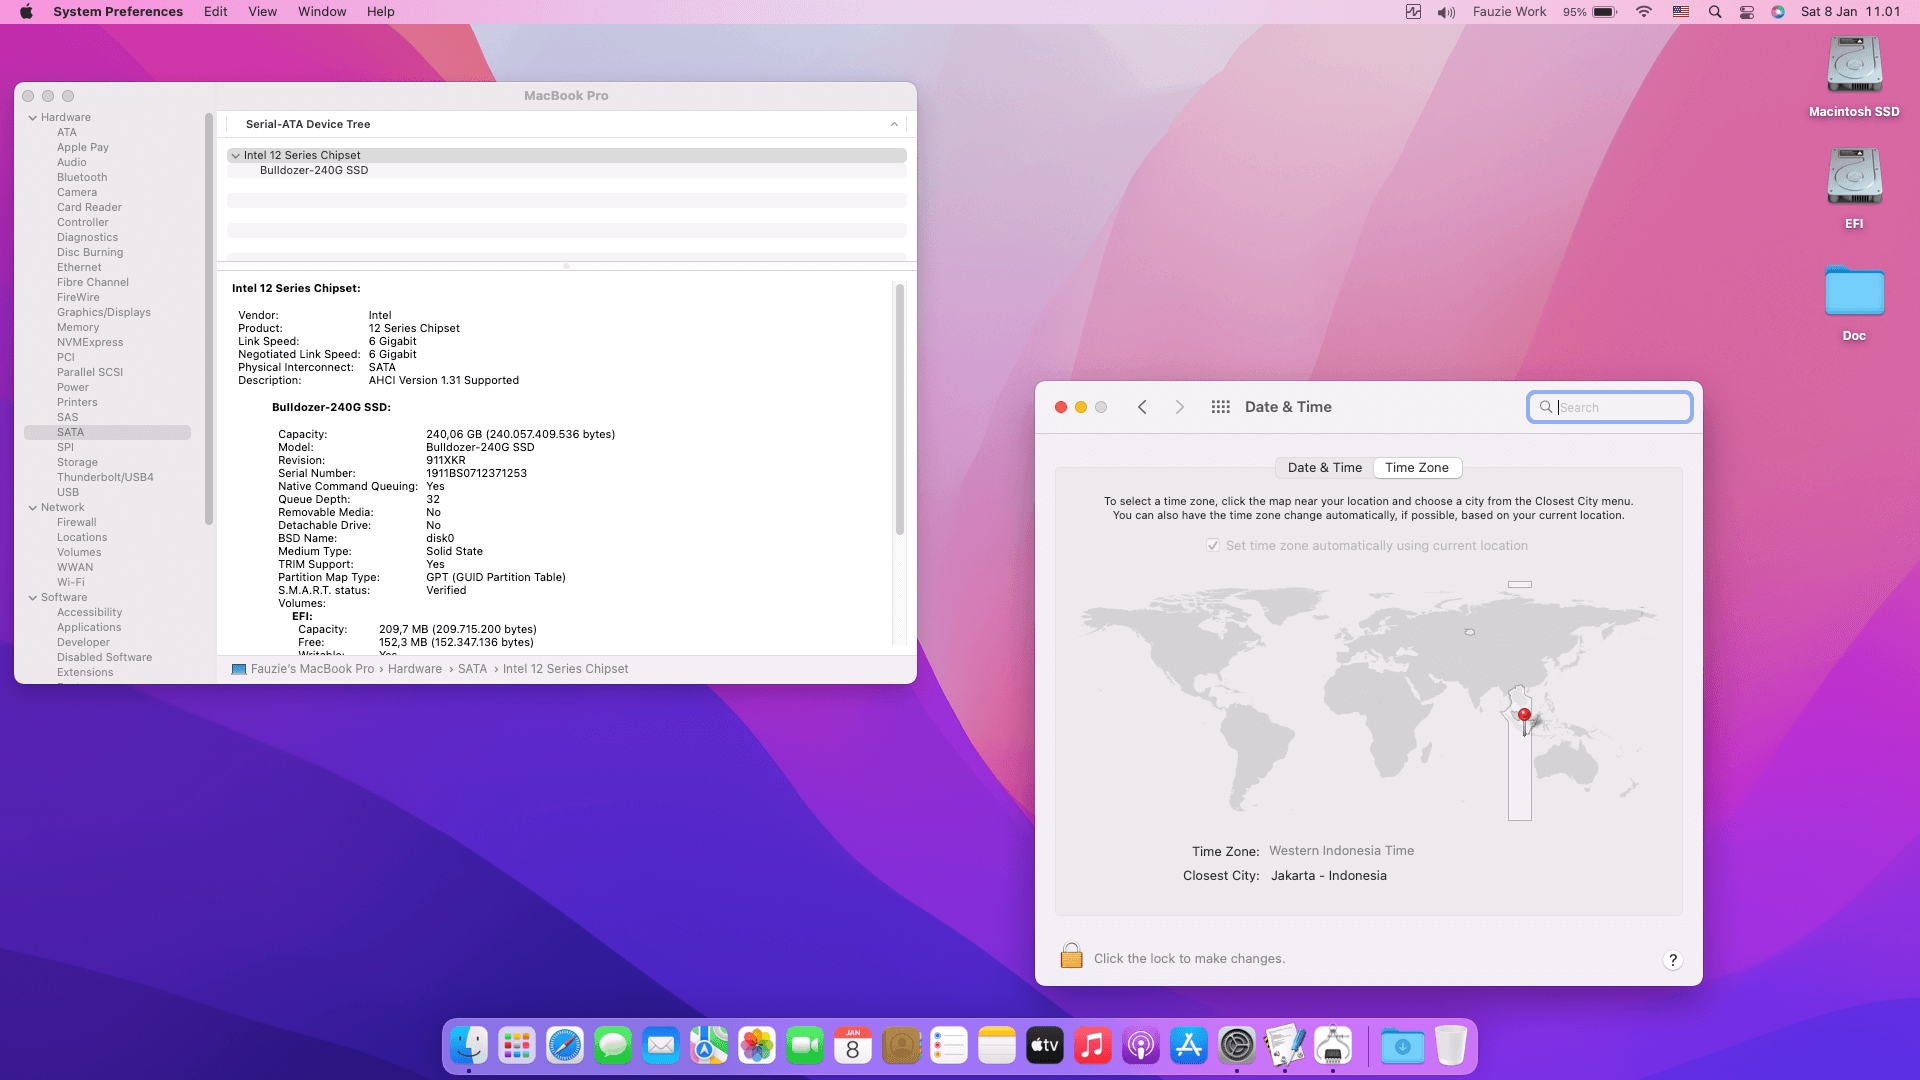The height and width of the screenshot is (1080, 1920).
Task: Collapse the Intel 12 Series Chipset tree row
Action: click(x=236, y=156)
